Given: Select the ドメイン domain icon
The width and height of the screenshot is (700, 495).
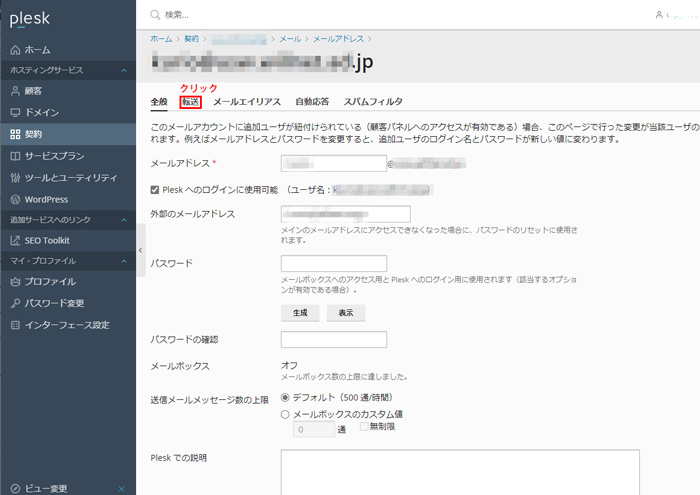Looking at the screenshot, I should pyautogui.click(x=14, y=112).
